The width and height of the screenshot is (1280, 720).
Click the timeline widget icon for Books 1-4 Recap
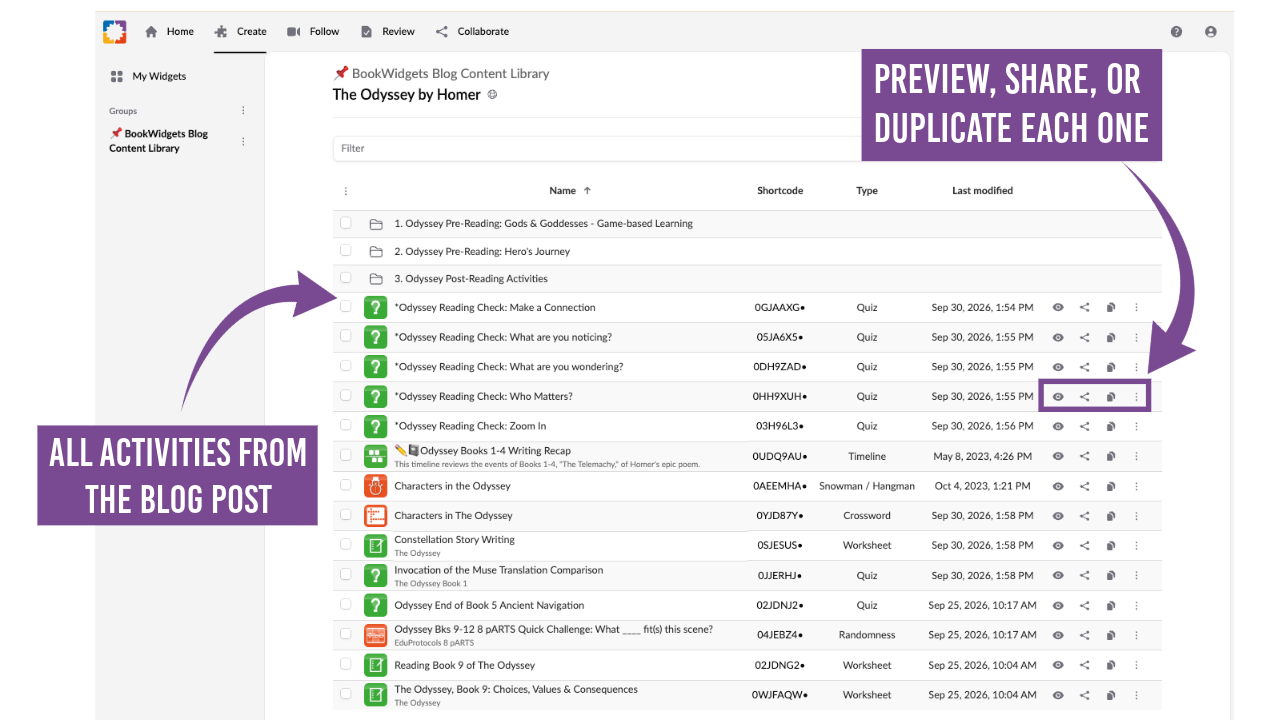pos(375,457)
